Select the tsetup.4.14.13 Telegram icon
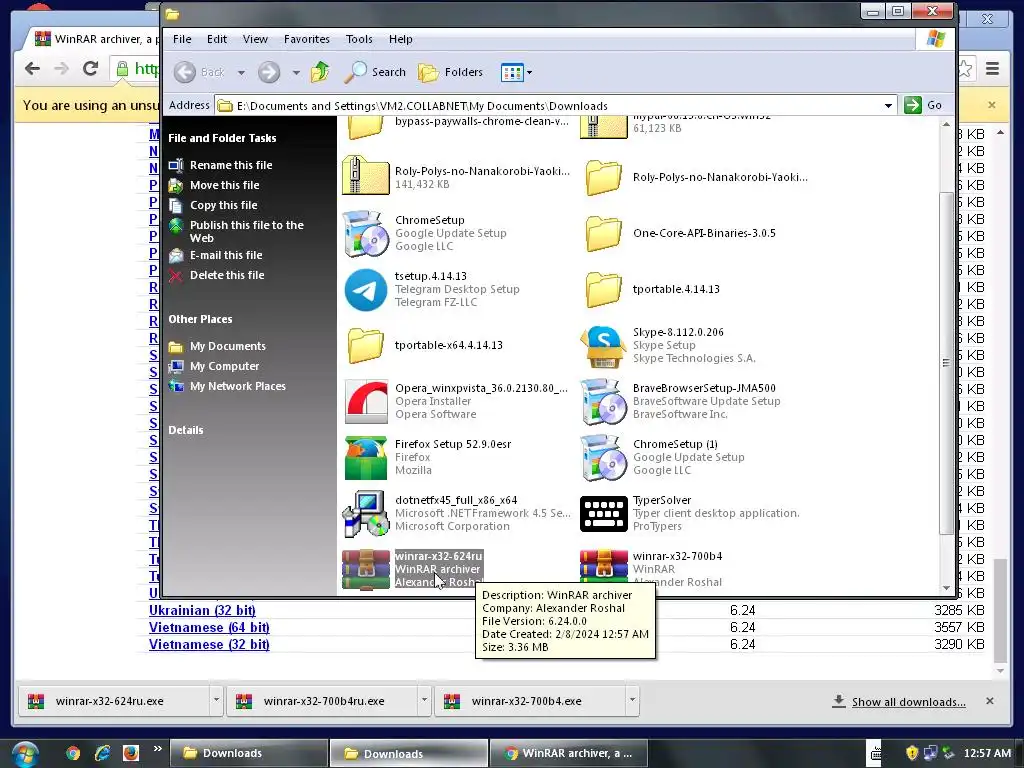The image size is (1024, 768). (365, 289)
